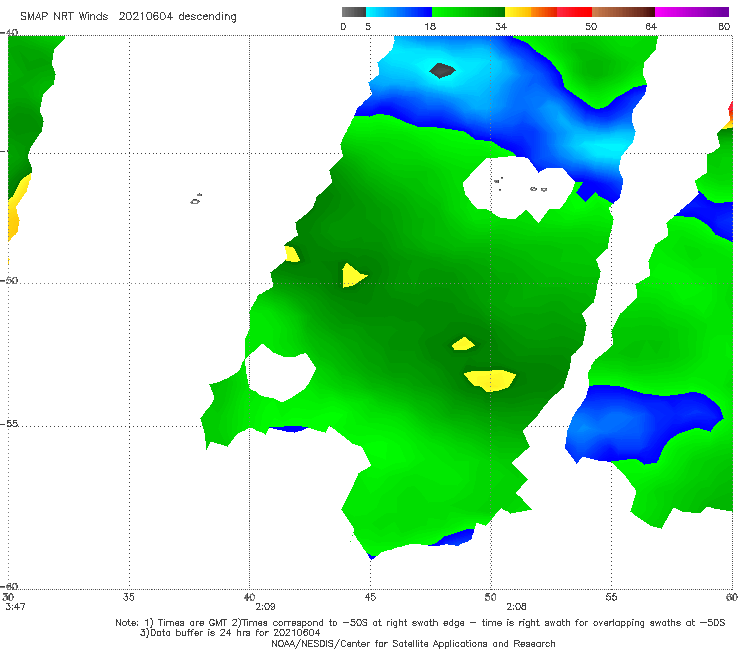Click the dark gray low-wind patch in cyan area
740x650 pixels.
click(442, 70)
